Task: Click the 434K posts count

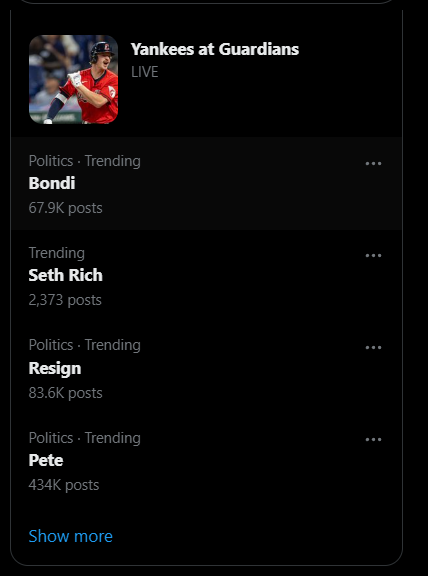Action: [64, 485]
